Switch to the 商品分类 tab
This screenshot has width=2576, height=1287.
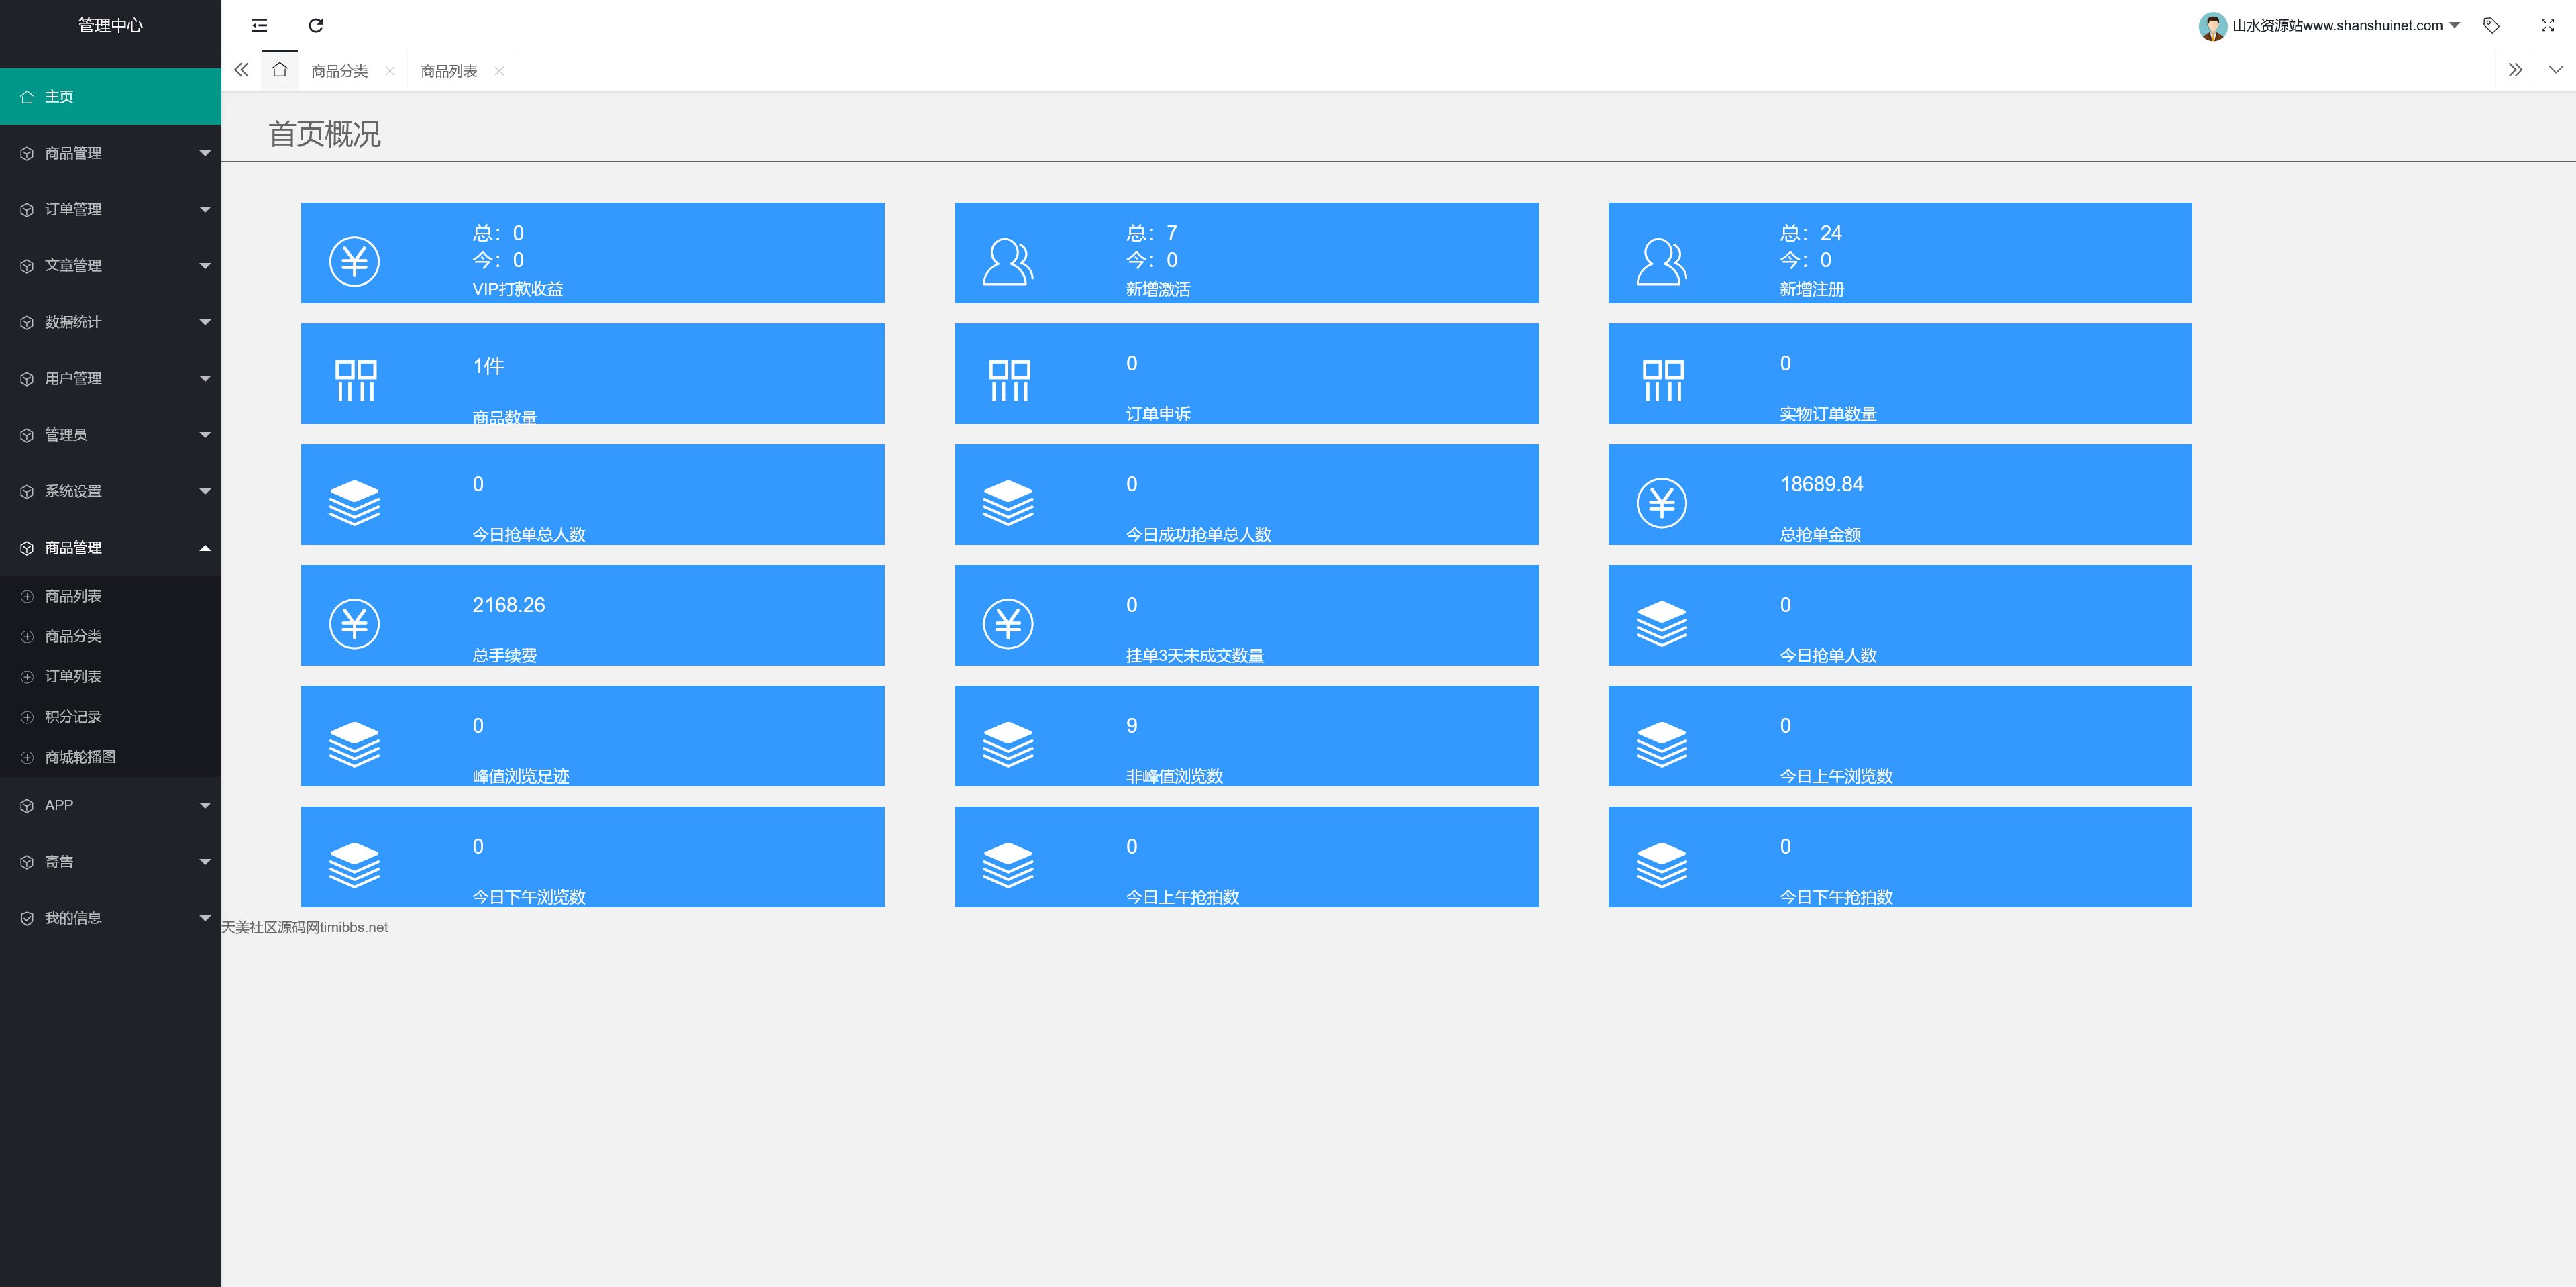tap(339, 71)
